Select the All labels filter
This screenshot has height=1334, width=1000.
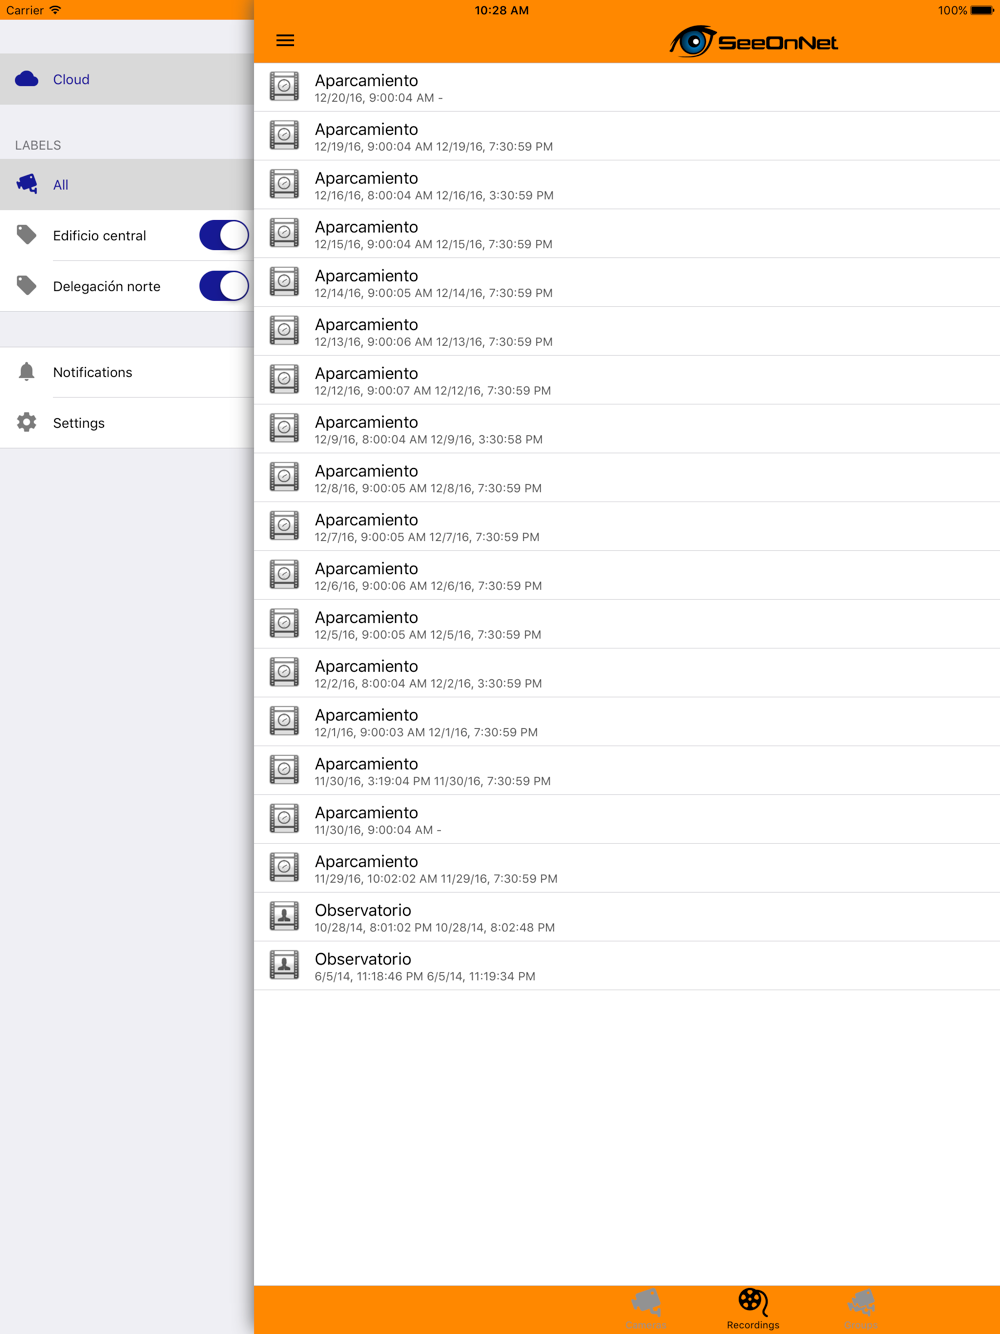tap(127, 184)
